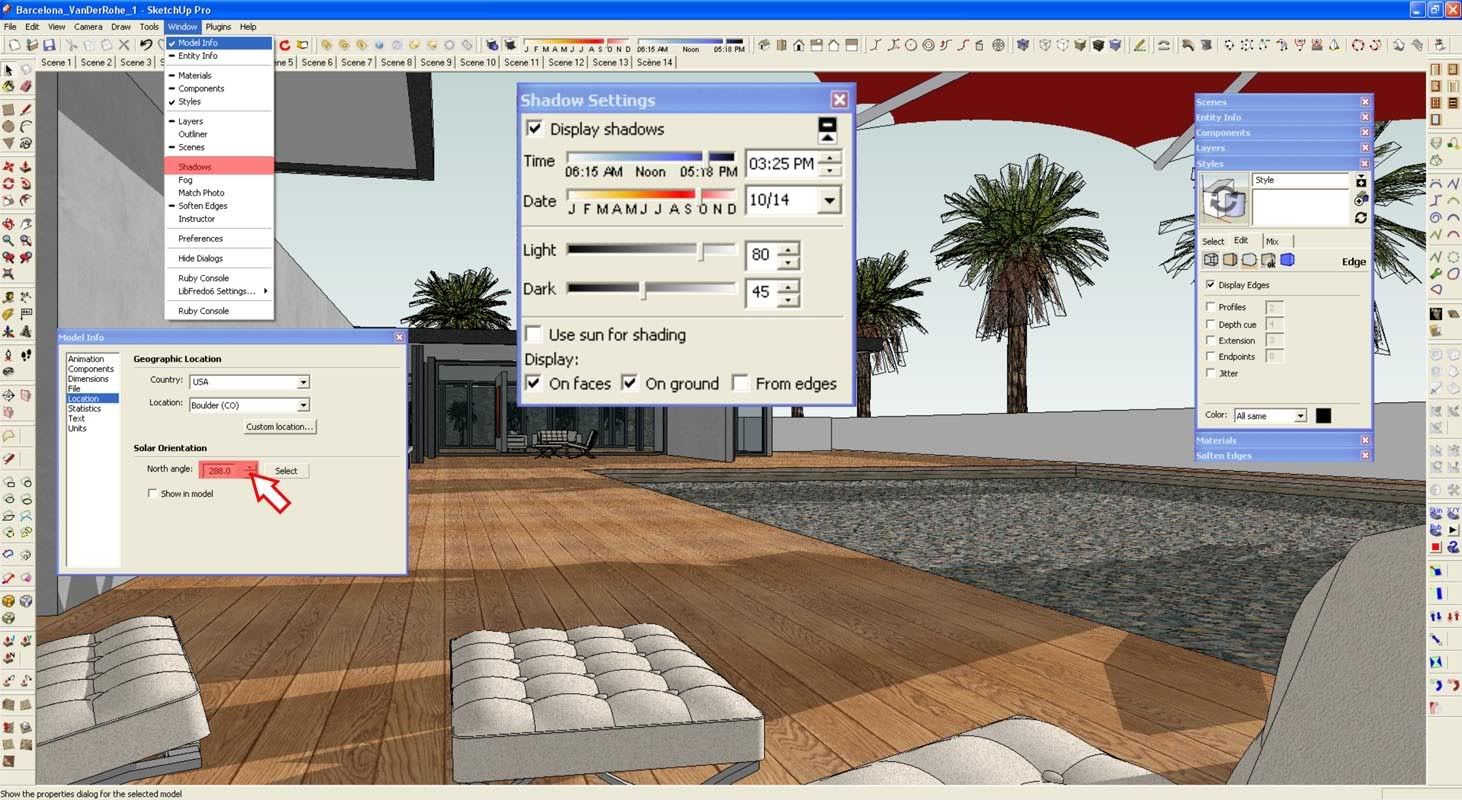Toggle On ground shadow display checkbox
Screen dimensions: 1462x800
[x=629, y=383]
